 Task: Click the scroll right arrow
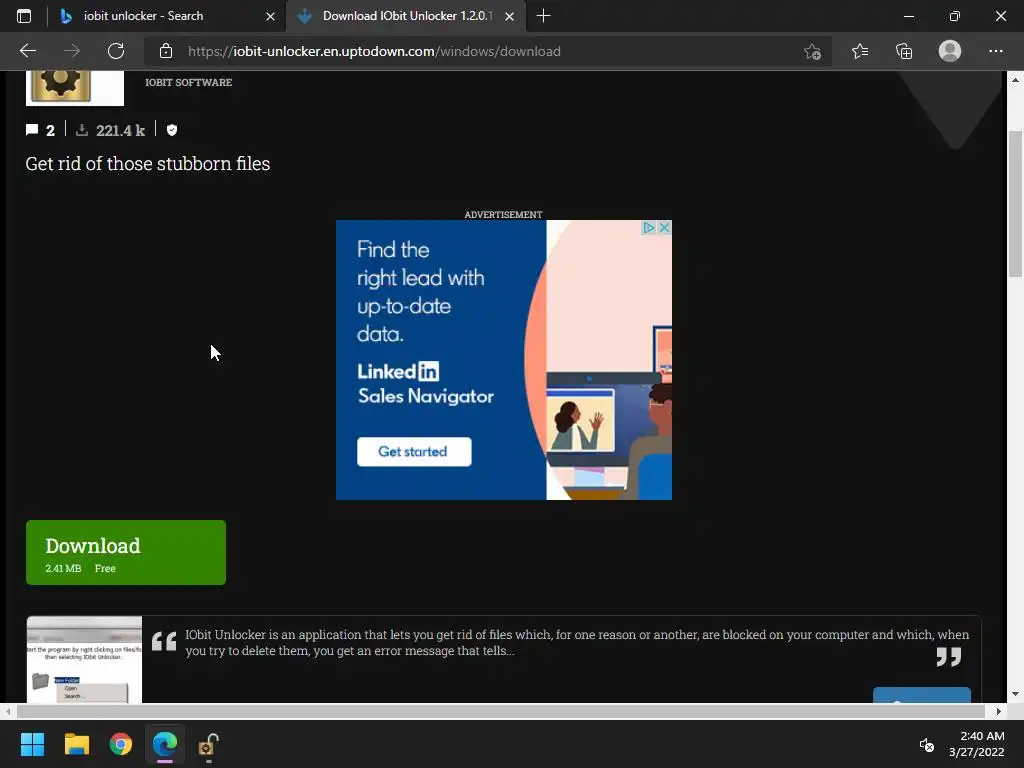point(999,711)
